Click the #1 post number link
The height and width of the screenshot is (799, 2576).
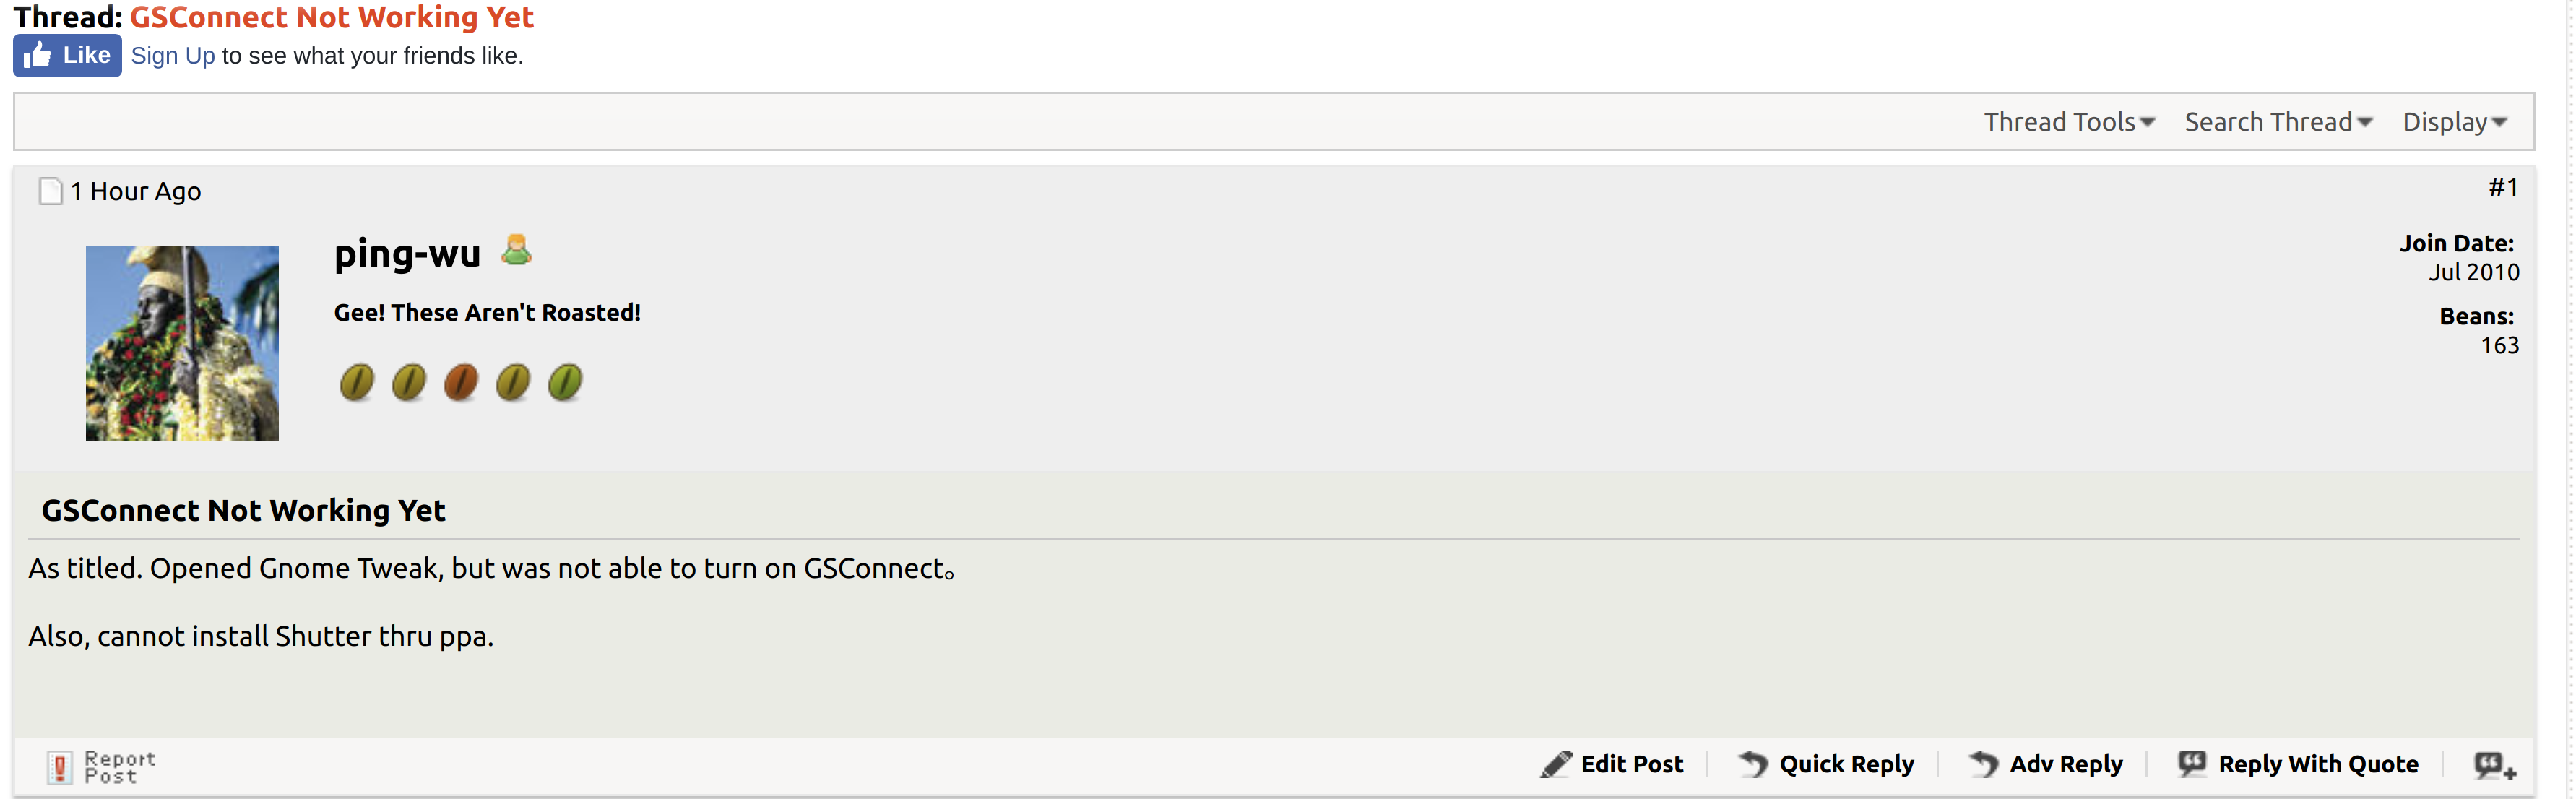(2503, 187)
